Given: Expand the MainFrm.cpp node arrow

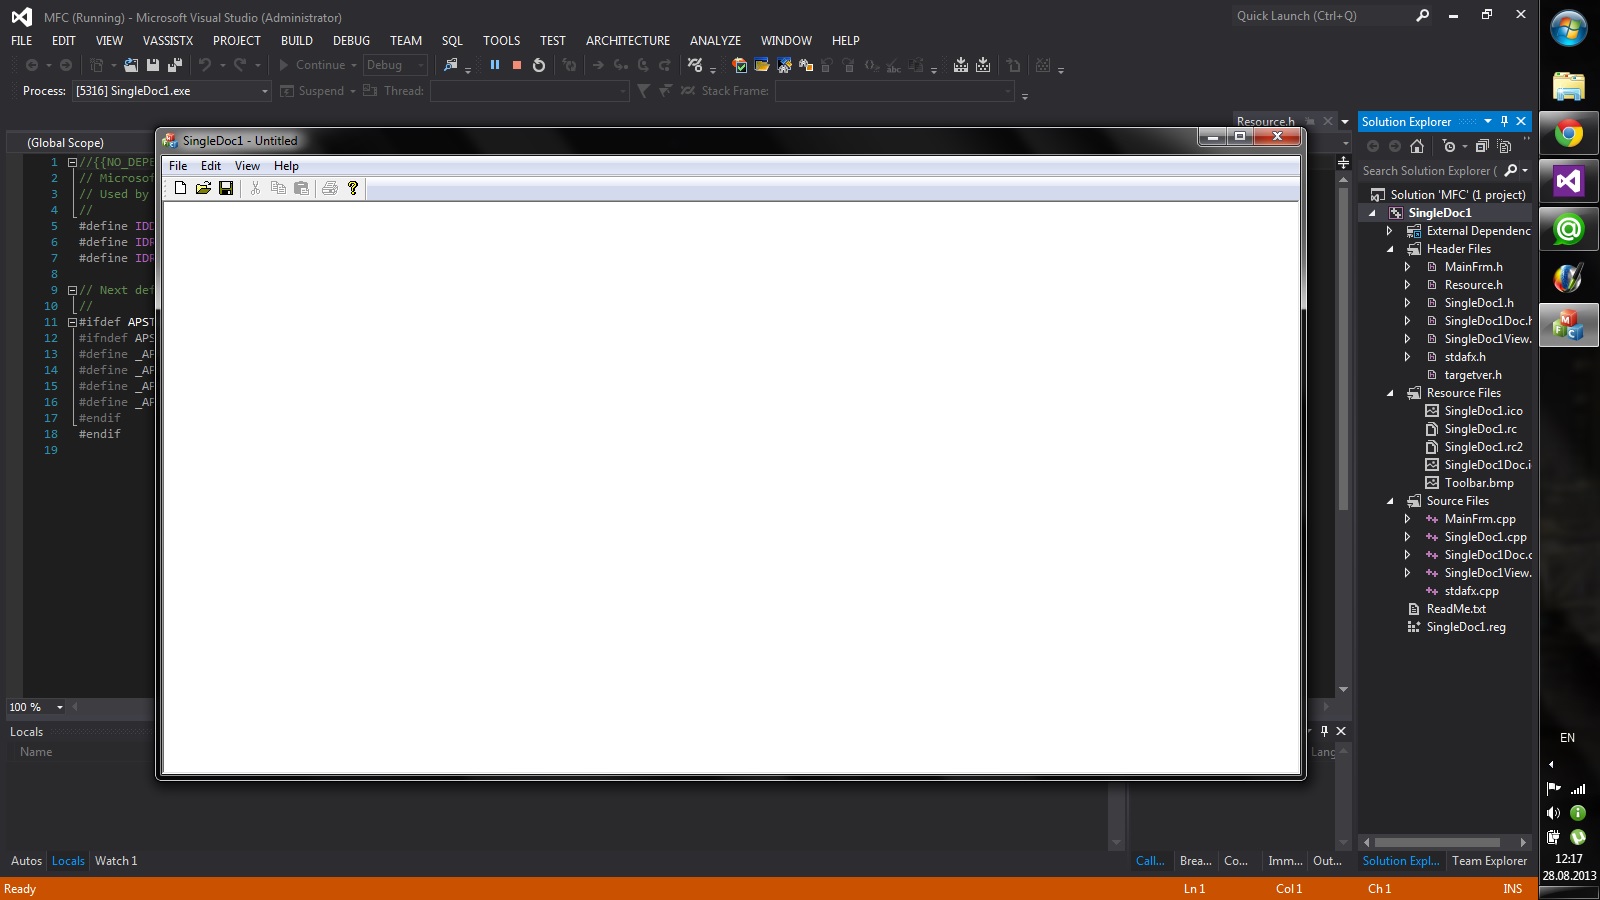Looking at the screenshot, I should pyautogui.click(x=1407, y=519).
